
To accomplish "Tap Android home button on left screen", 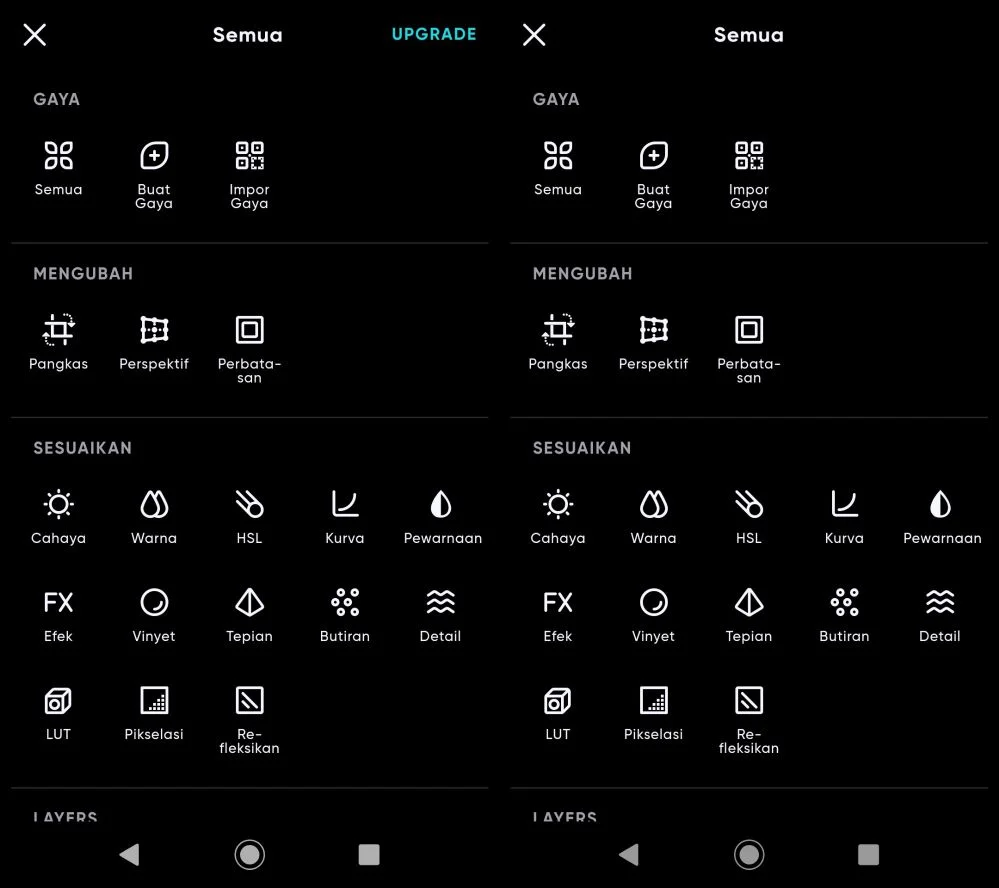I will point(250,854).
